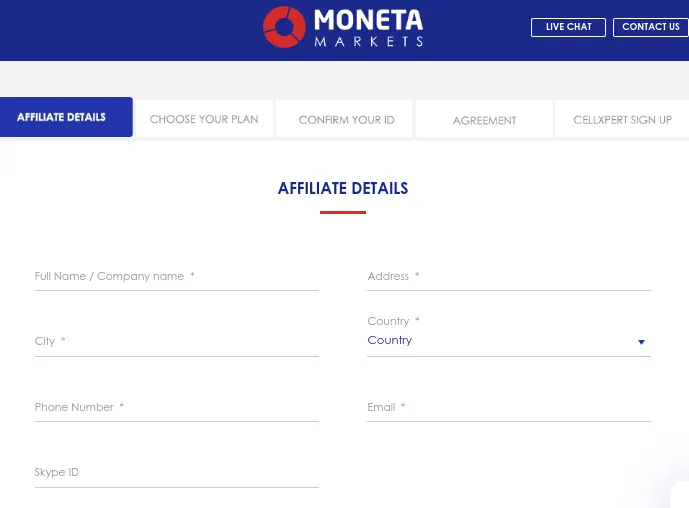Go to the Confirm Your ID tab
689x508 pixels.
point(346,120)
